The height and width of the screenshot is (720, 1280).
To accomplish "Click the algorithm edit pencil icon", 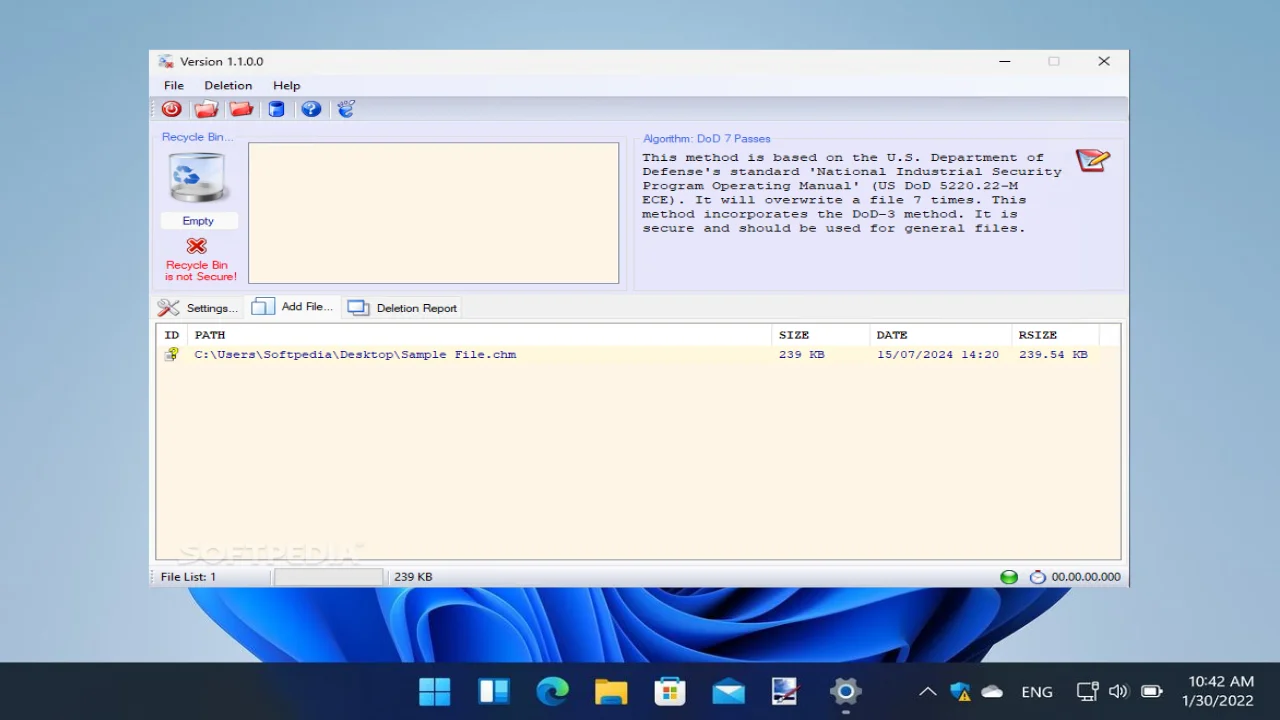I will 1093,160.
